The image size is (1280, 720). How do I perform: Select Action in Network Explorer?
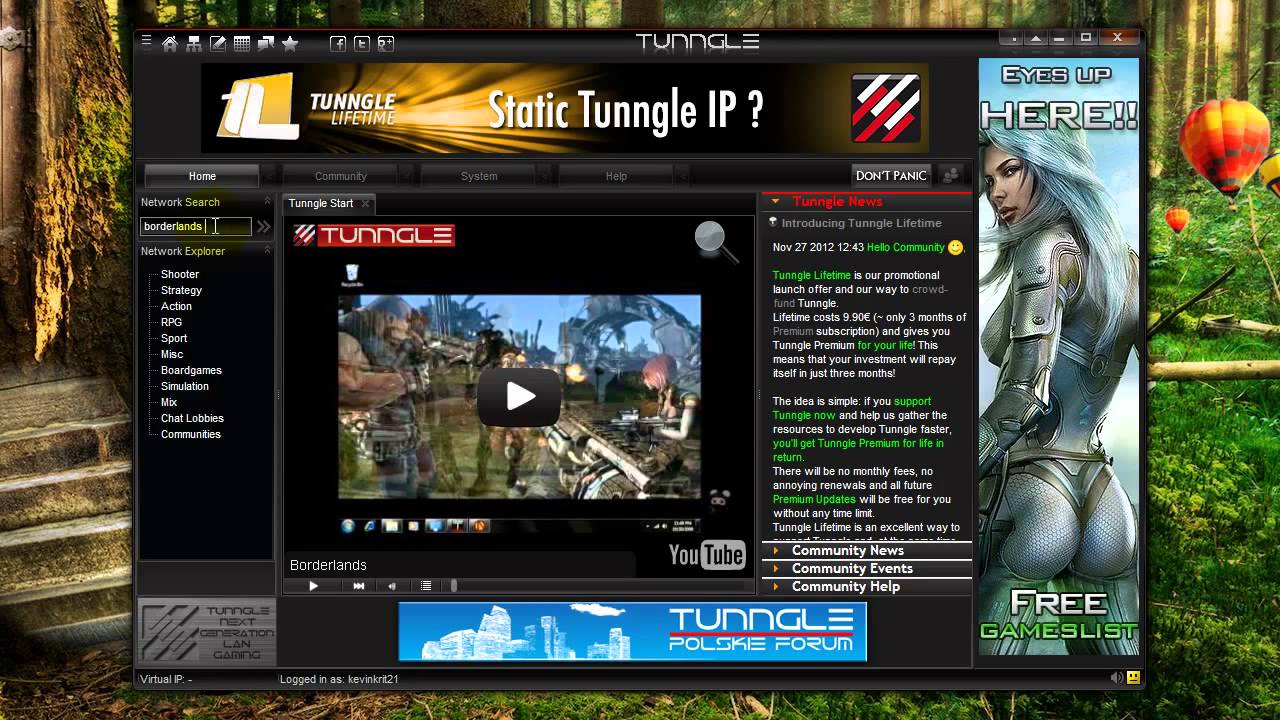(176, 306)
